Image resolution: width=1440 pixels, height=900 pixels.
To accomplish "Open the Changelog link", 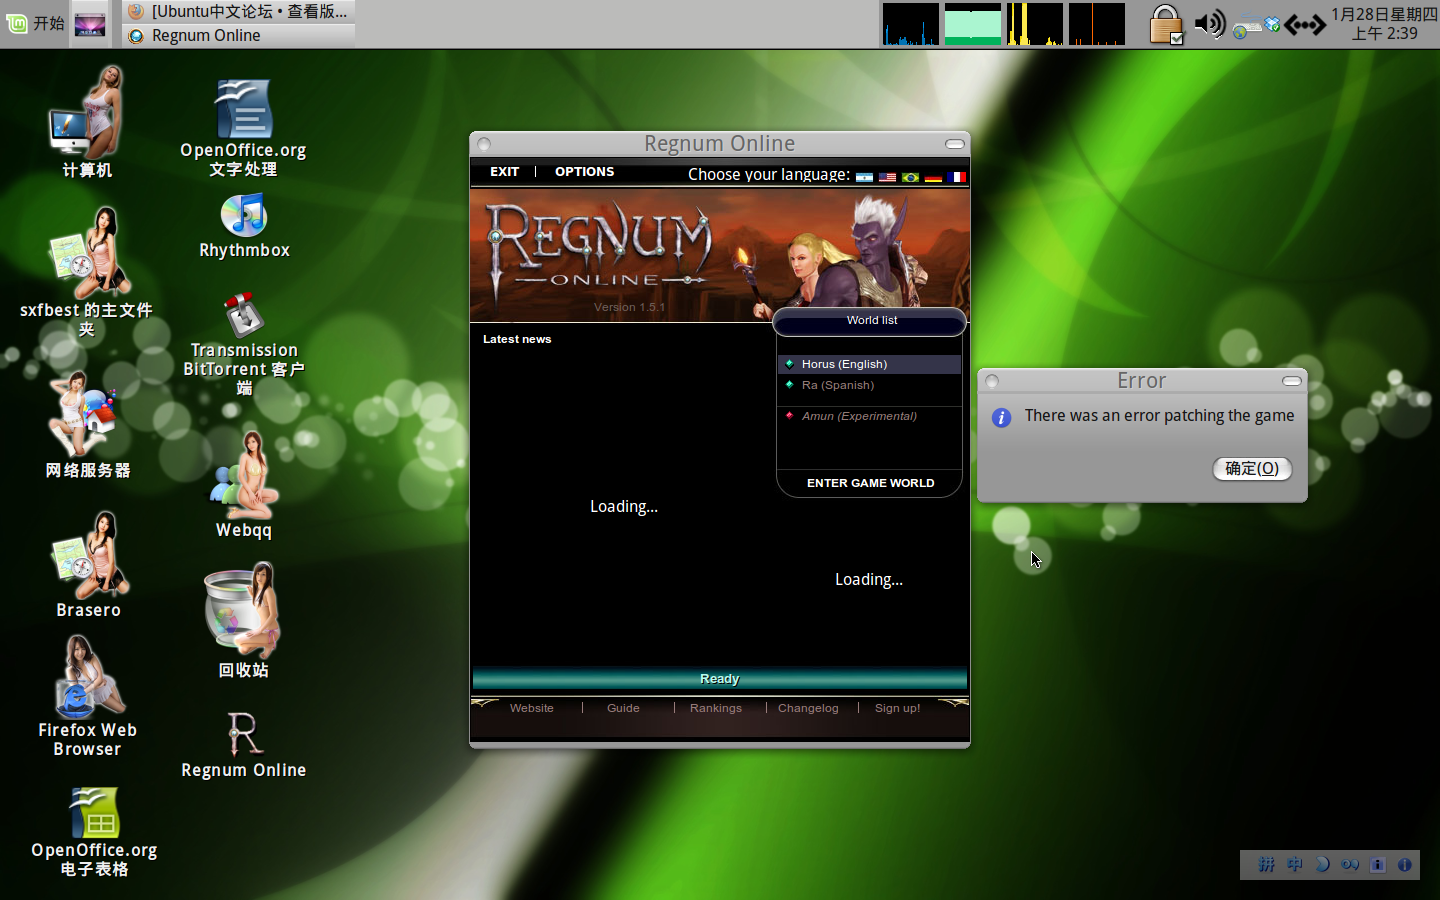I will coord(808,708).
